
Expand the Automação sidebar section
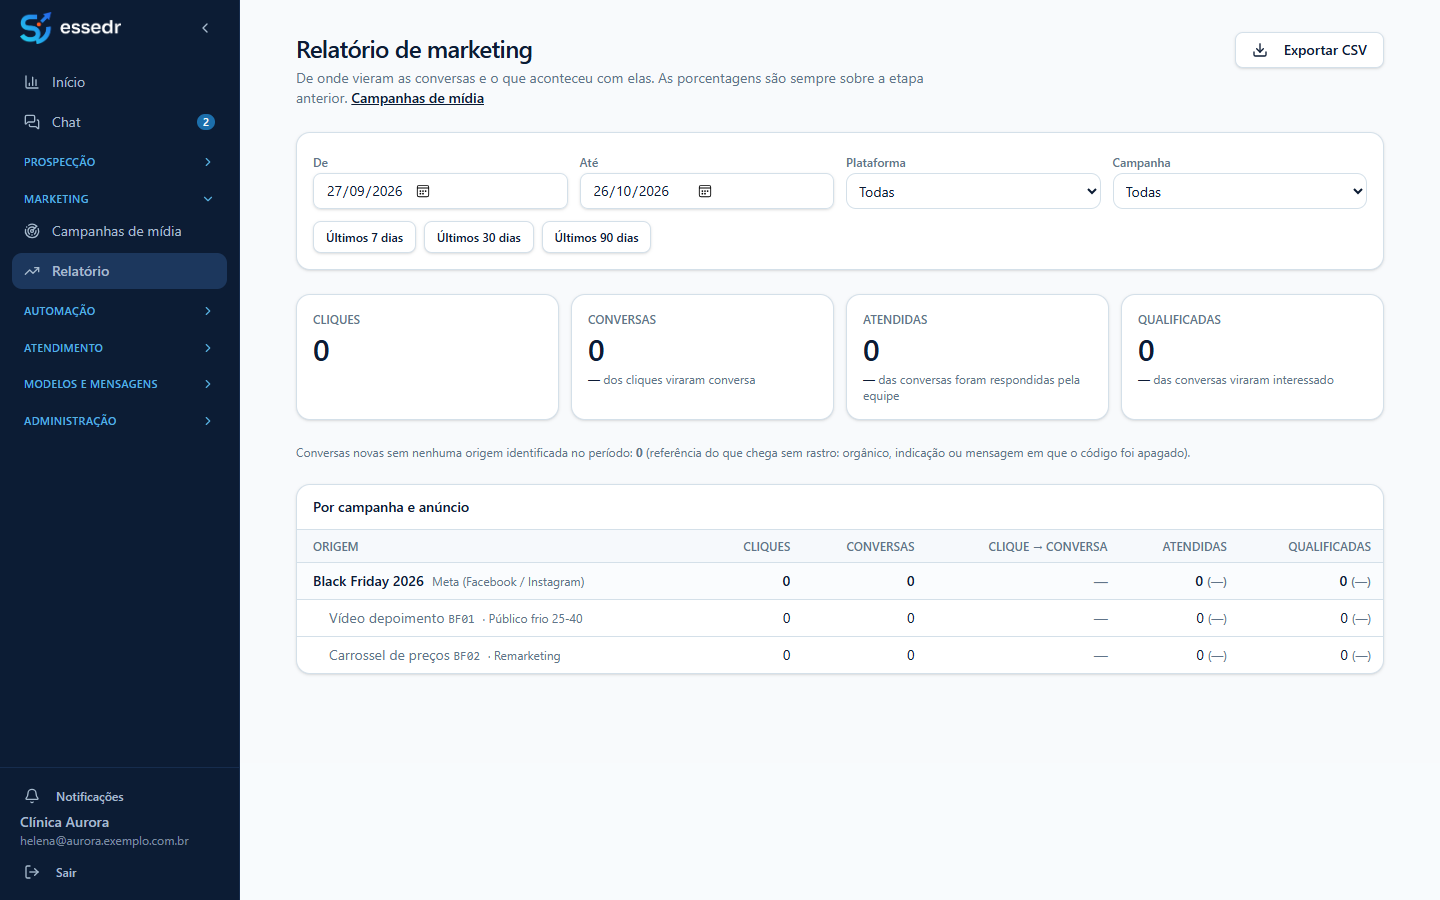(x=120, y=311)
